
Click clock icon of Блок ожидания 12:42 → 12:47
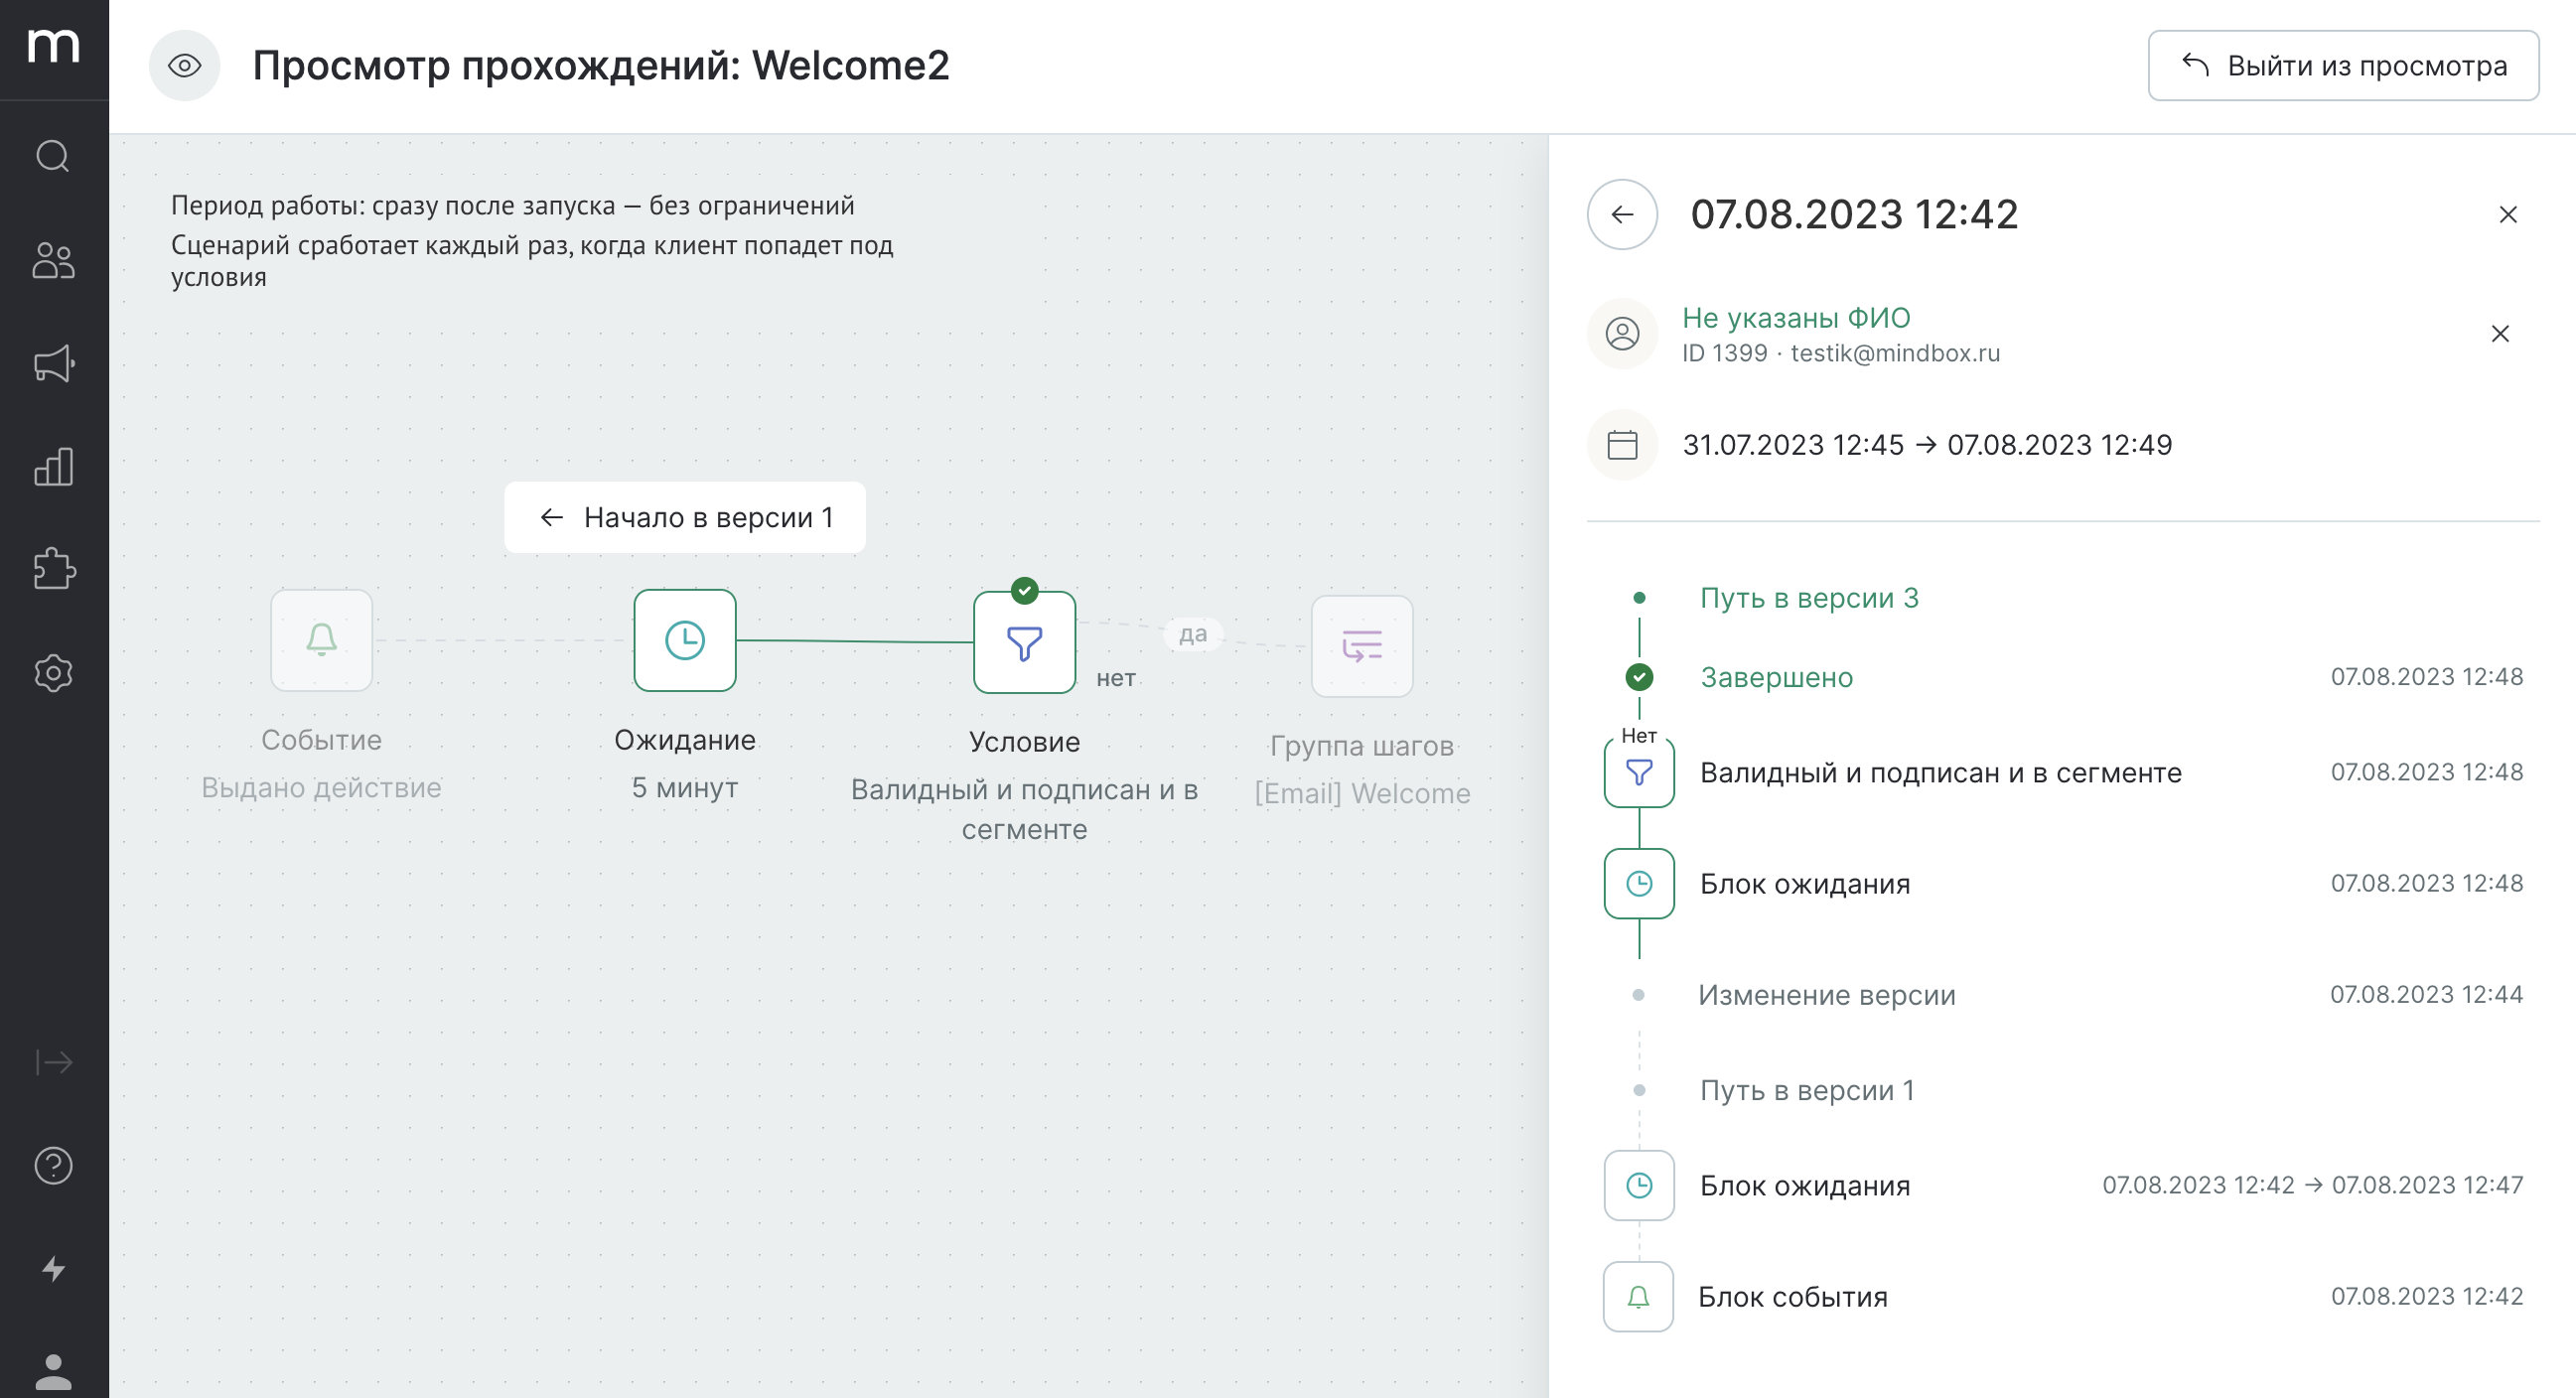tap(1639, 1186)
